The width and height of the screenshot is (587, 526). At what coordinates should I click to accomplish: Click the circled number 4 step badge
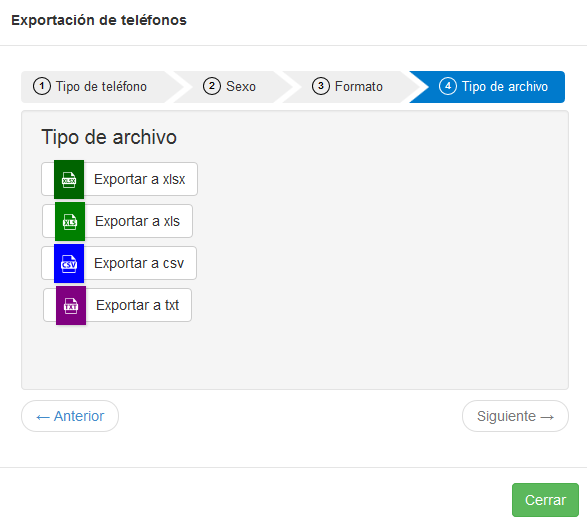pos(448,86)
